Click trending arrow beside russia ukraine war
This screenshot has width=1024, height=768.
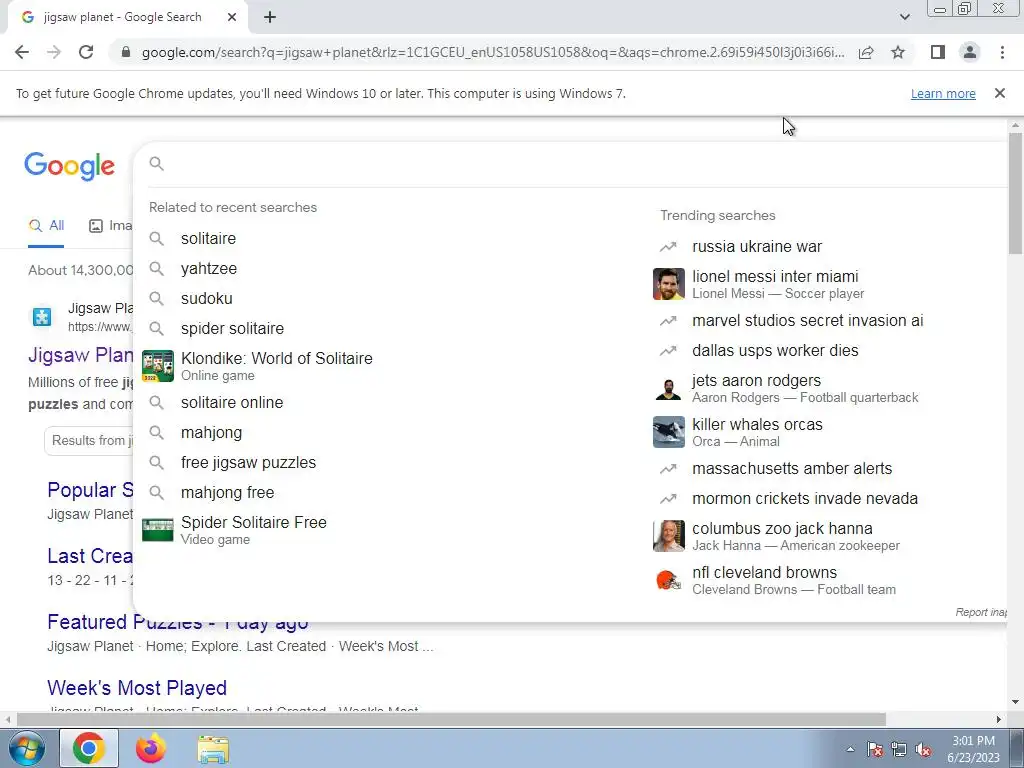click(x=668, y=247)
